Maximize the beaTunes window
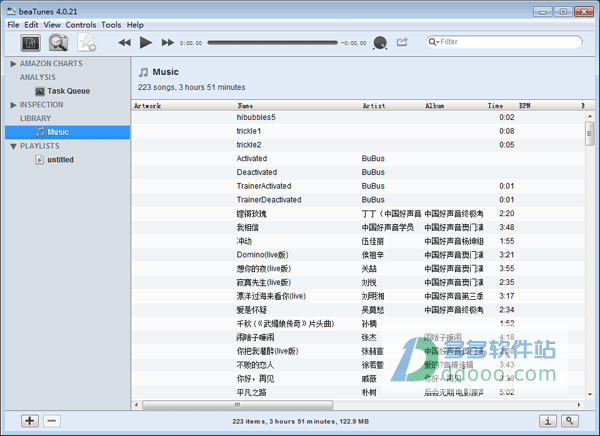The width and height of the screenshot is (600, 436). tap(563, 11)
